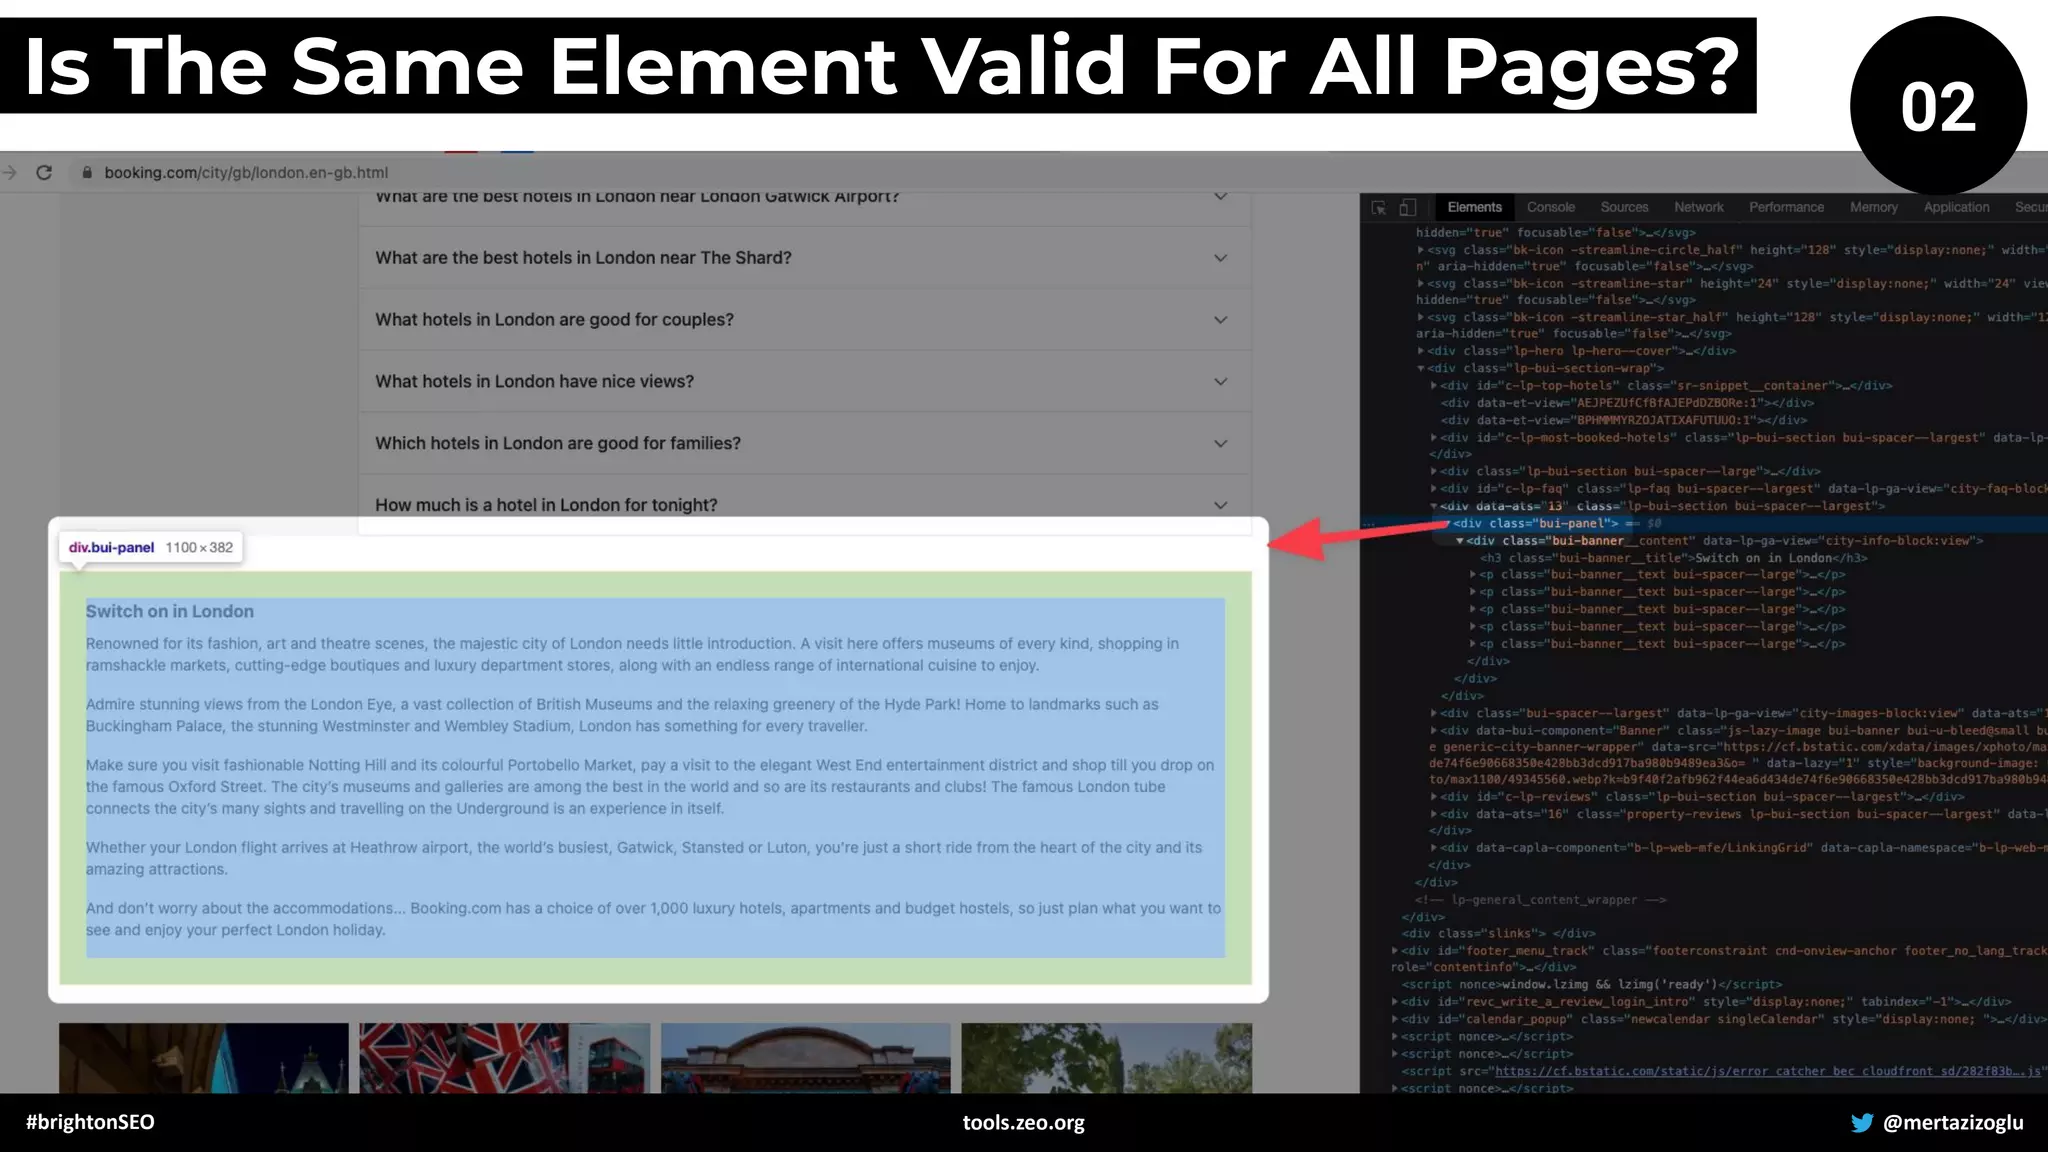Click 'How much is a hotel in London for tonight?'
2048x1152 pixels.
546,505
